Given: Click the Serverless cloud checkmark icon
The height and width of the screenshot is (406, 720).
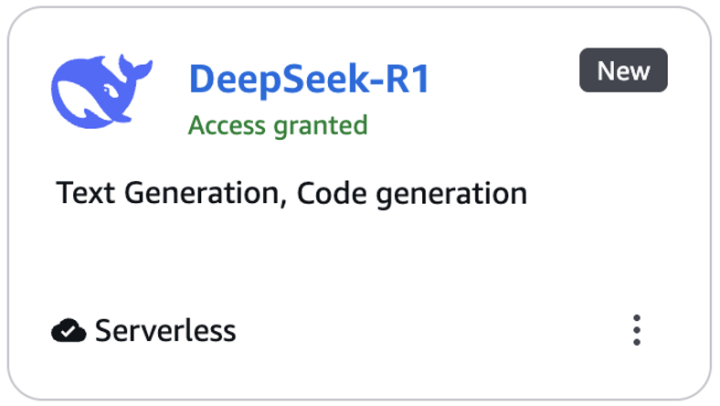Looking at the screenshot, I should [68, 329].
